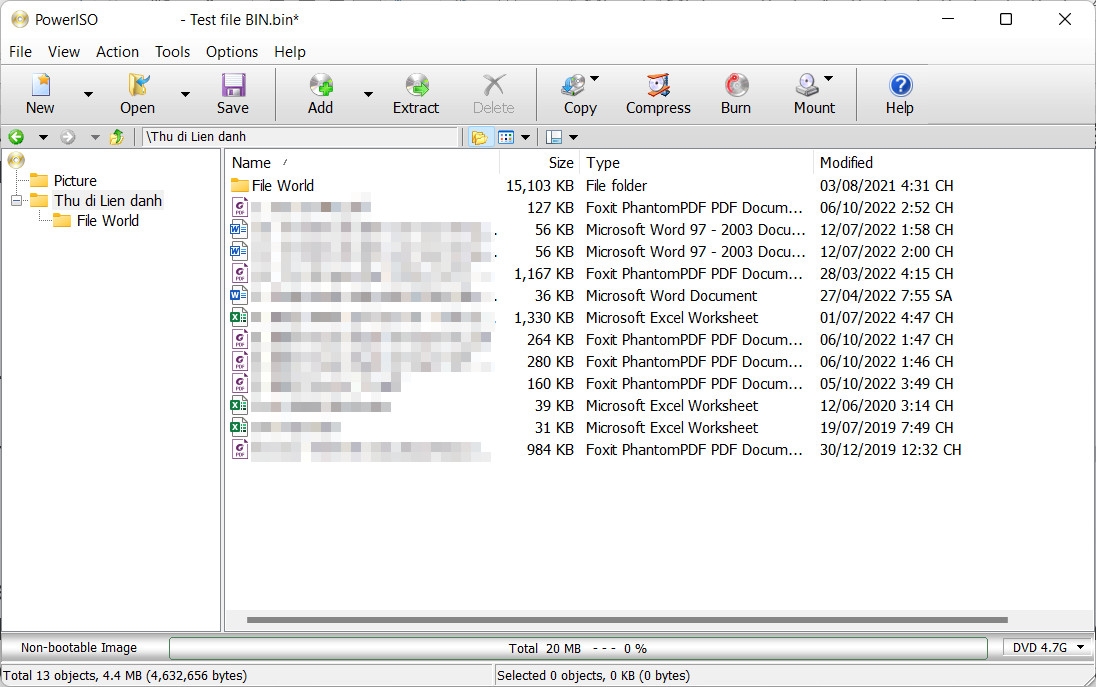Select the disc root icon in tree
This screenshot has height=687, width=1096.
click(x=16, y=161)
